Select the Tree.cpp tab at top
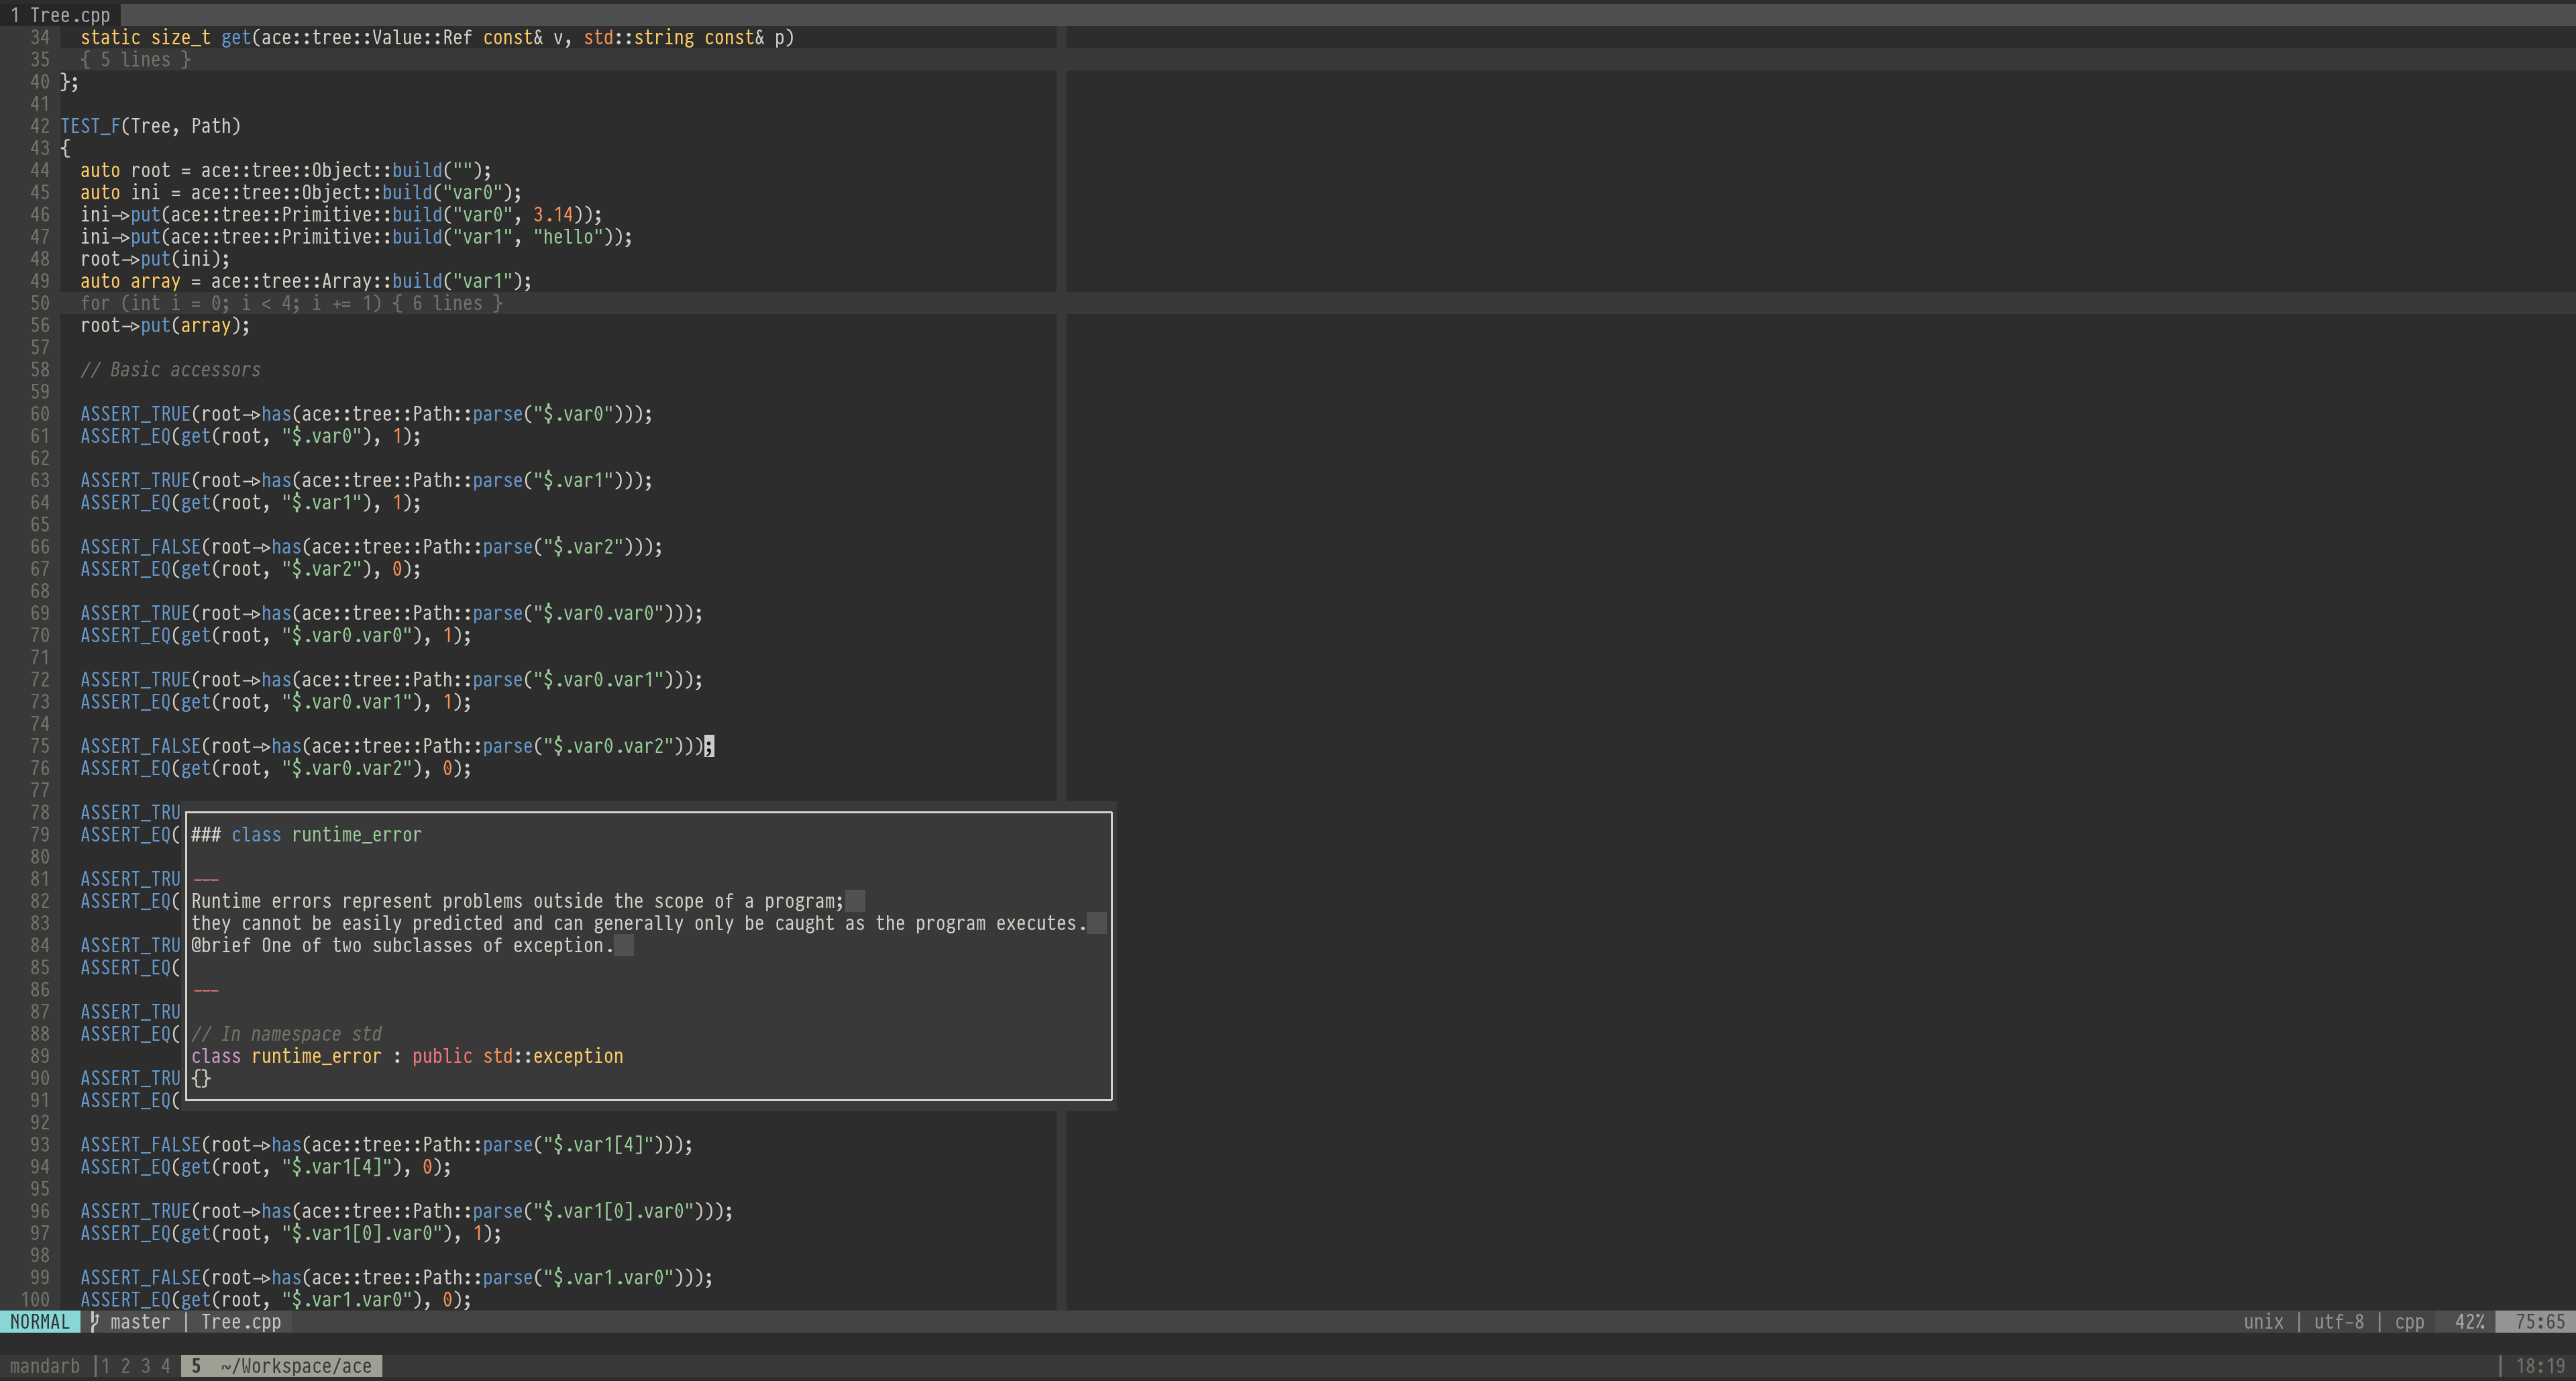The height and width of the screenshot is (1381, 2576). pos(60,15)
